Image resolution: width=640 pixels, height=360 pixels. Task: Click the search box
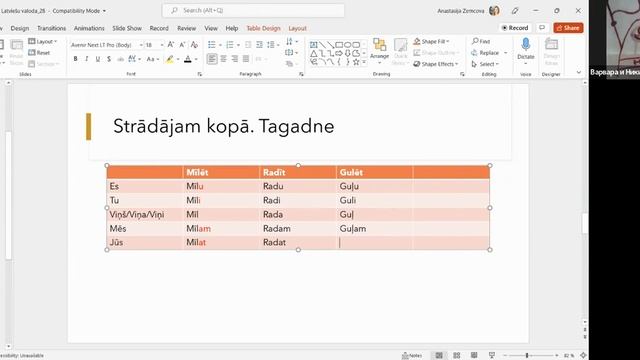pyautogui.click(x=253, y=11)
